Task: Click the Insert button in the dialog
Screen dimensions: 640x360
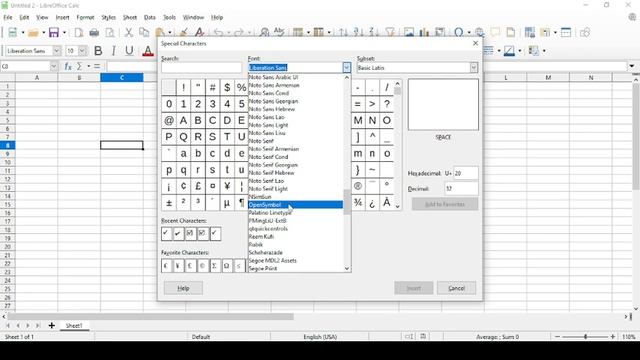Action: (413, 288)
